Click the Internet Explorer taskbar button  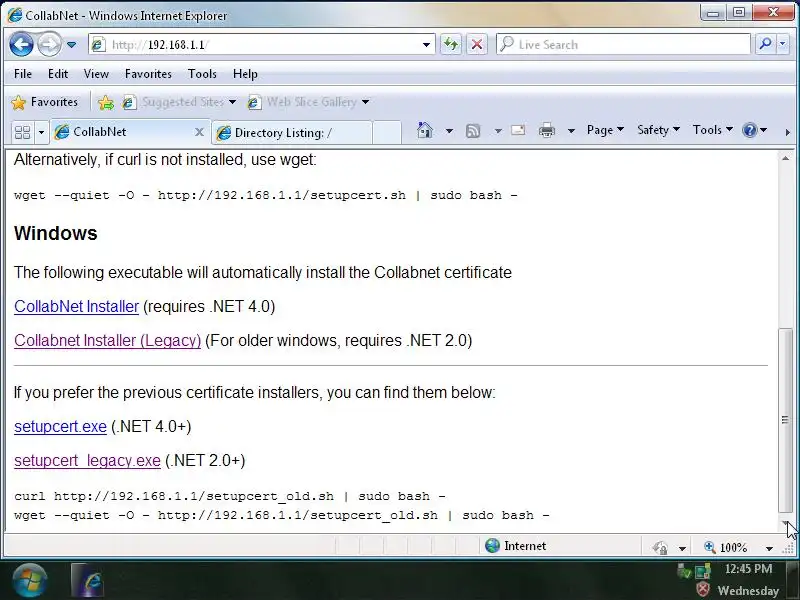tap(87, 580)
